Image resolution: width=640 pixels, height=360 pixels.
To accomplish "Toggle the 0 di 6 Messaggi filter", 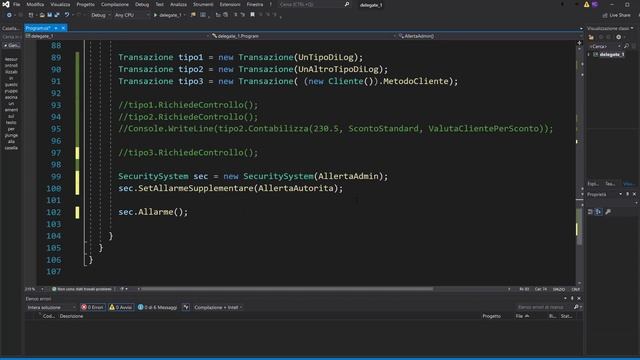I will pos(158,307).
